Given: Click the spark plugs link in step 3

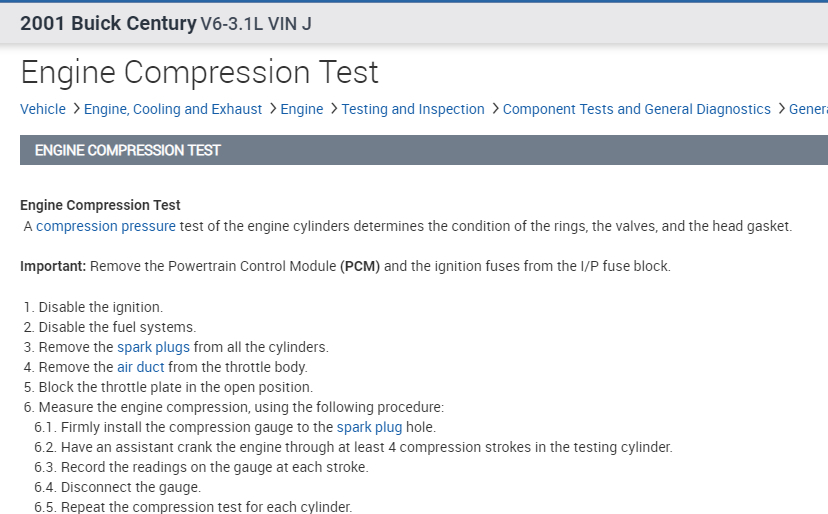Looking at the screenshot, I should pos(153,347).
